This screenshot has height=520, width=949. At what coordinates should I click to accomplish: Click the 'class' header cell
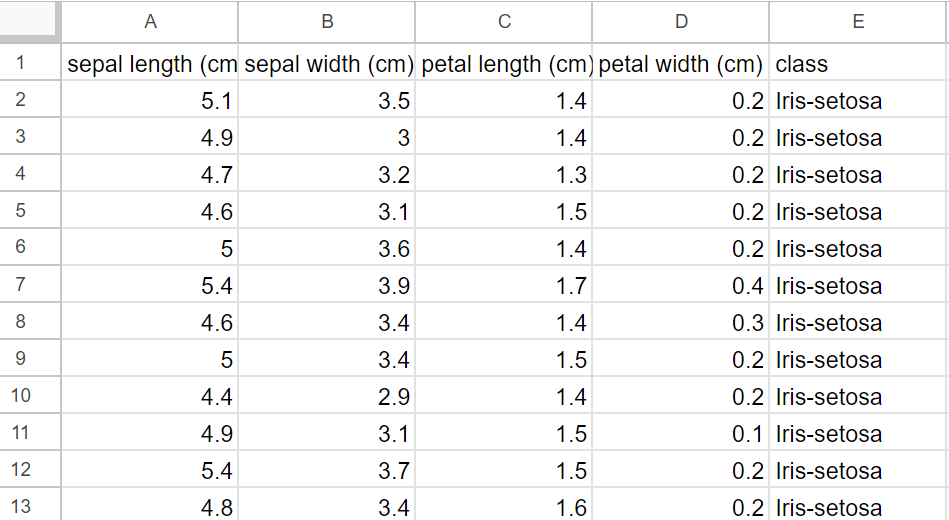click(859, 62)
